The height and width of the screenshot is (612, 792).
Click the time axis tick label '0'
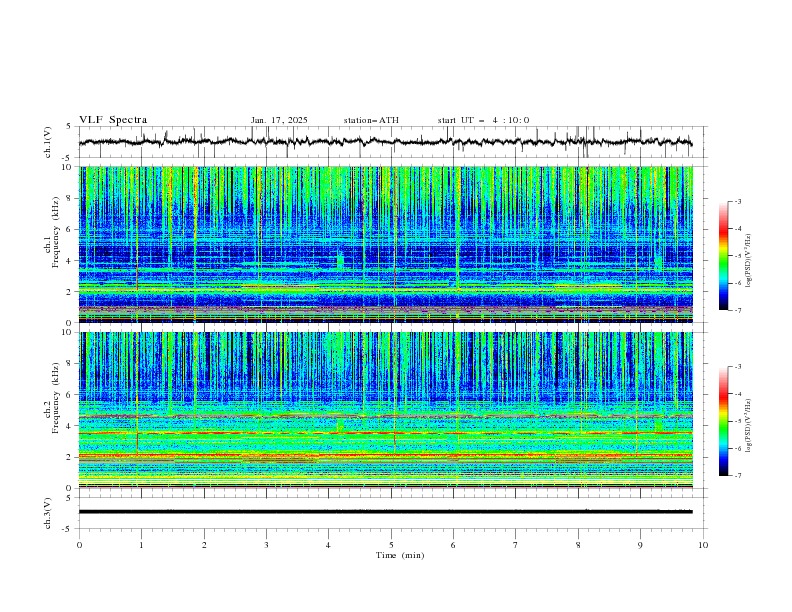point(79,545)
